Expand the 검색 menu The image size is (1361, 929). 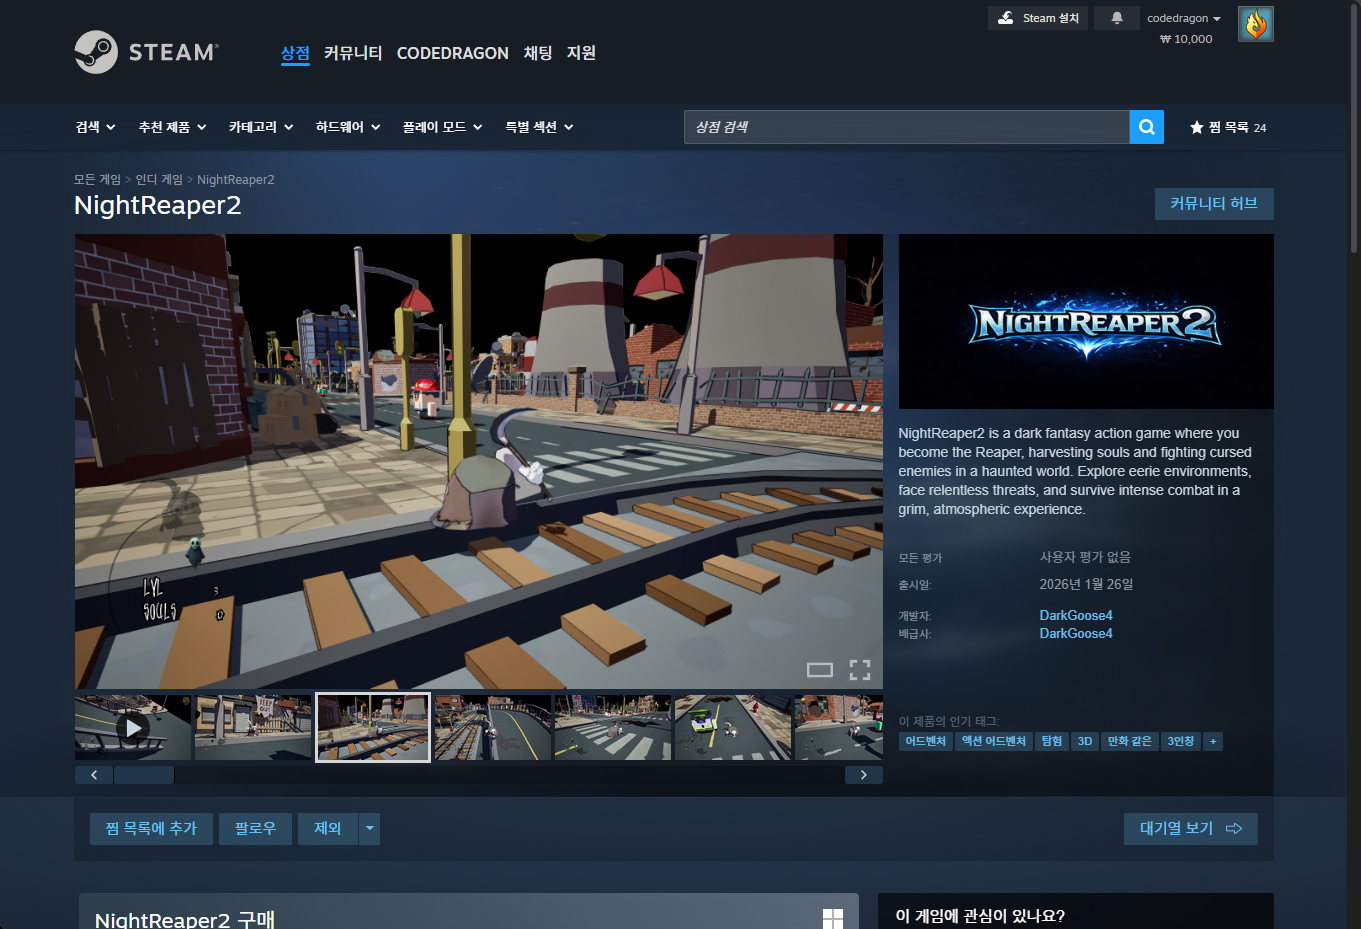[x=96, y=127]
